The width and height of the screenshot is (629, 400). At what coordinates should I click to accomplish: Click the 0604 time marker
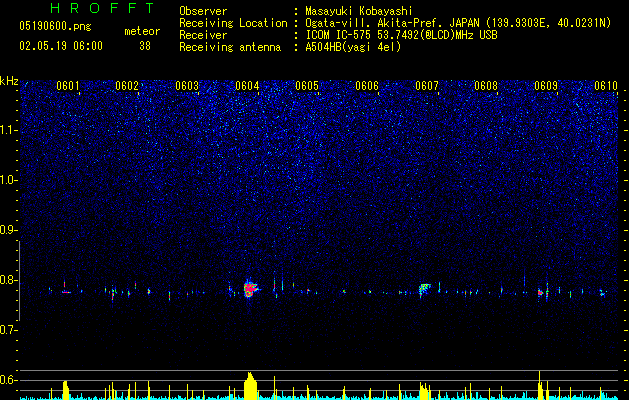247,86
